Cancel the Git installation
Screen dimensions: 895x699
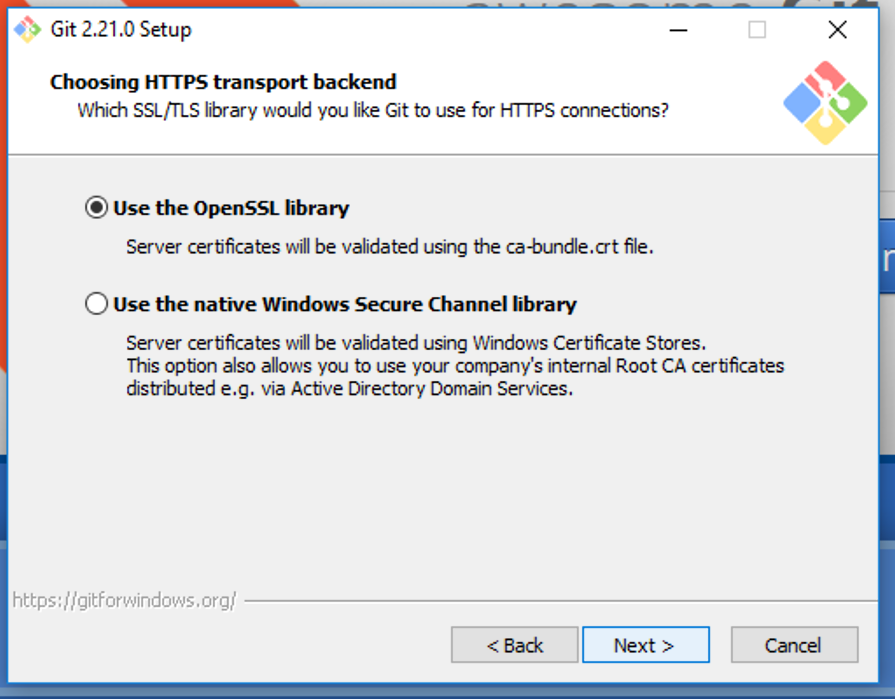[x=793, y=645]
